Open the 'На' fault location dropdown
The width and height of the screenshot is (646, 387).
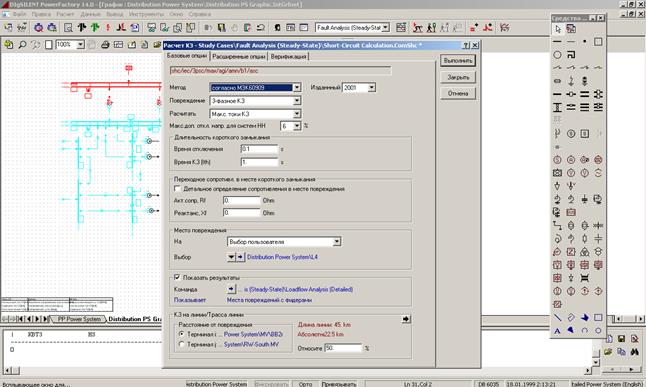click(x=337, y=242)
